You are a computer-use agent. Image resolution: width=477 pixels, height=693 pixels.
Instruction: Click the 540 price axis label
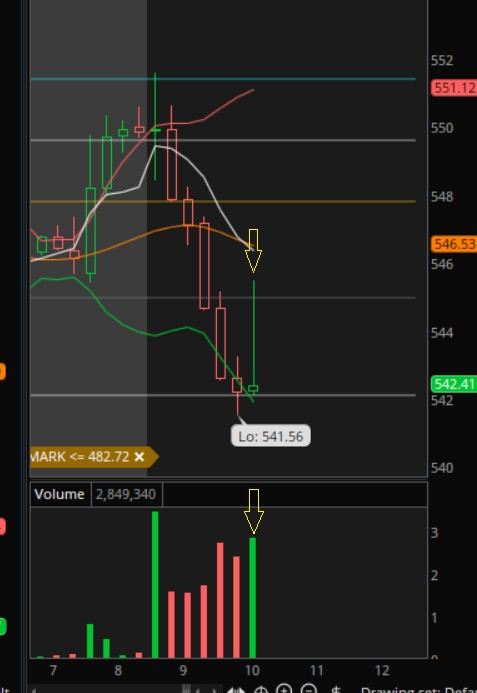tap(442, 468)
